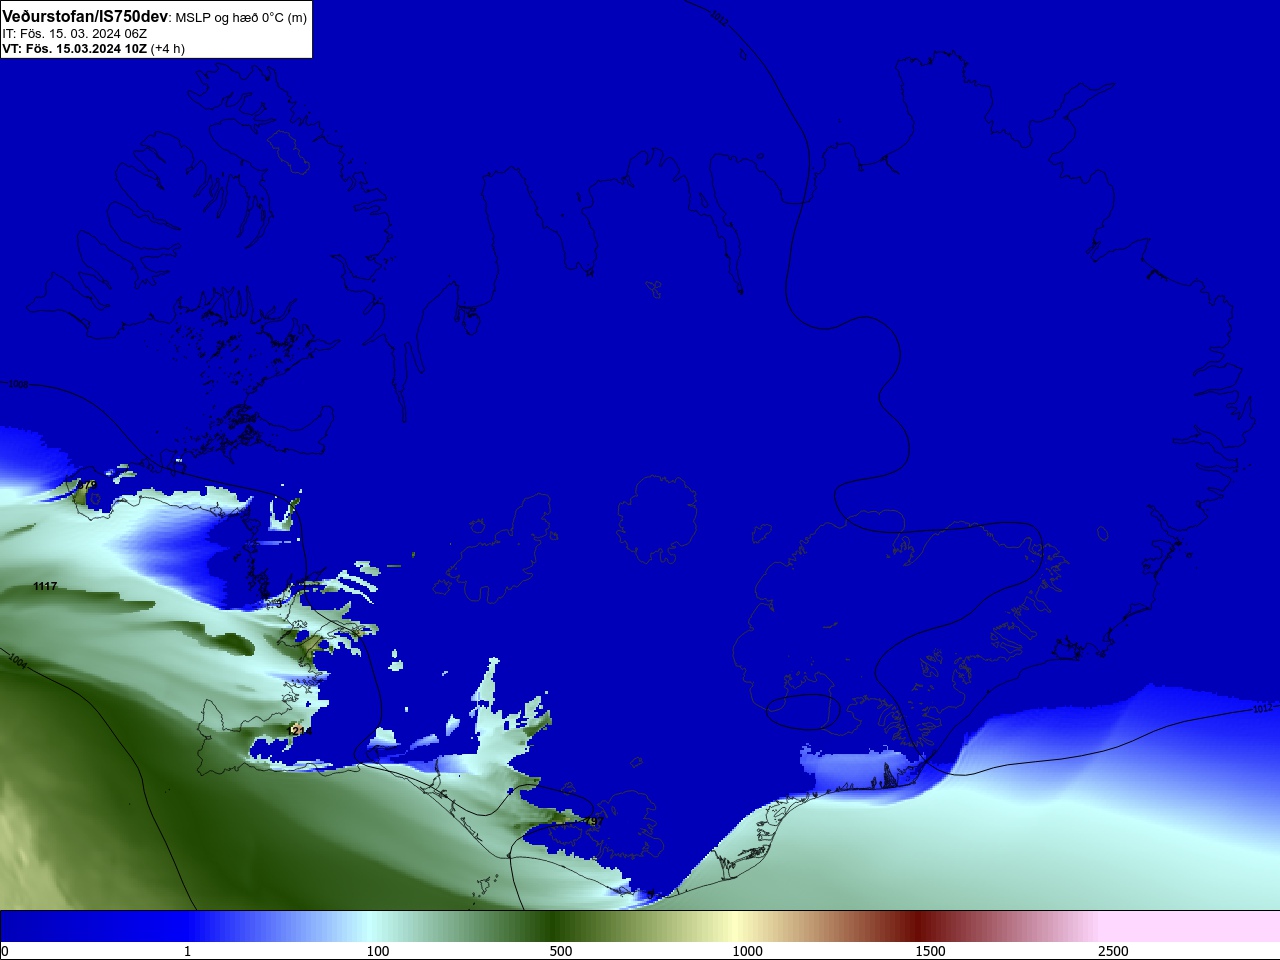This screenshot has height=960, width=1280.
Task: Click the Veðurstofan/IS750dev title text
Action: [85, 17]
